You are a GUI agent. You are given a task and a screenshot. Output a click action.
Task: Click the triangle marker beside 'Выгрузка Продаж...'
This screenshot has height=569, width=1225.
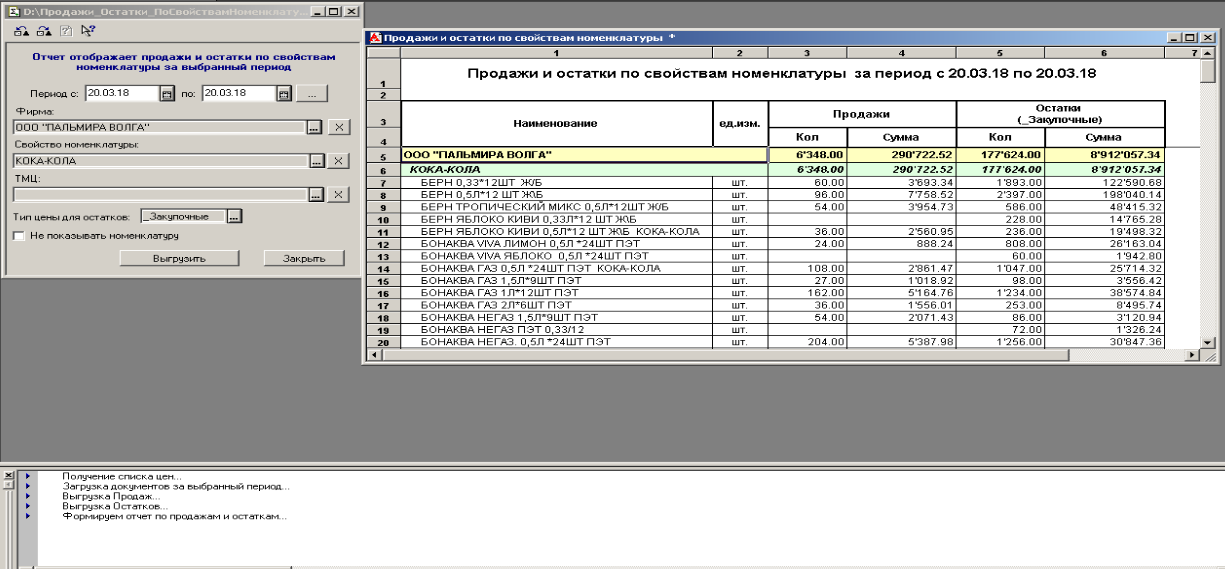29,496
